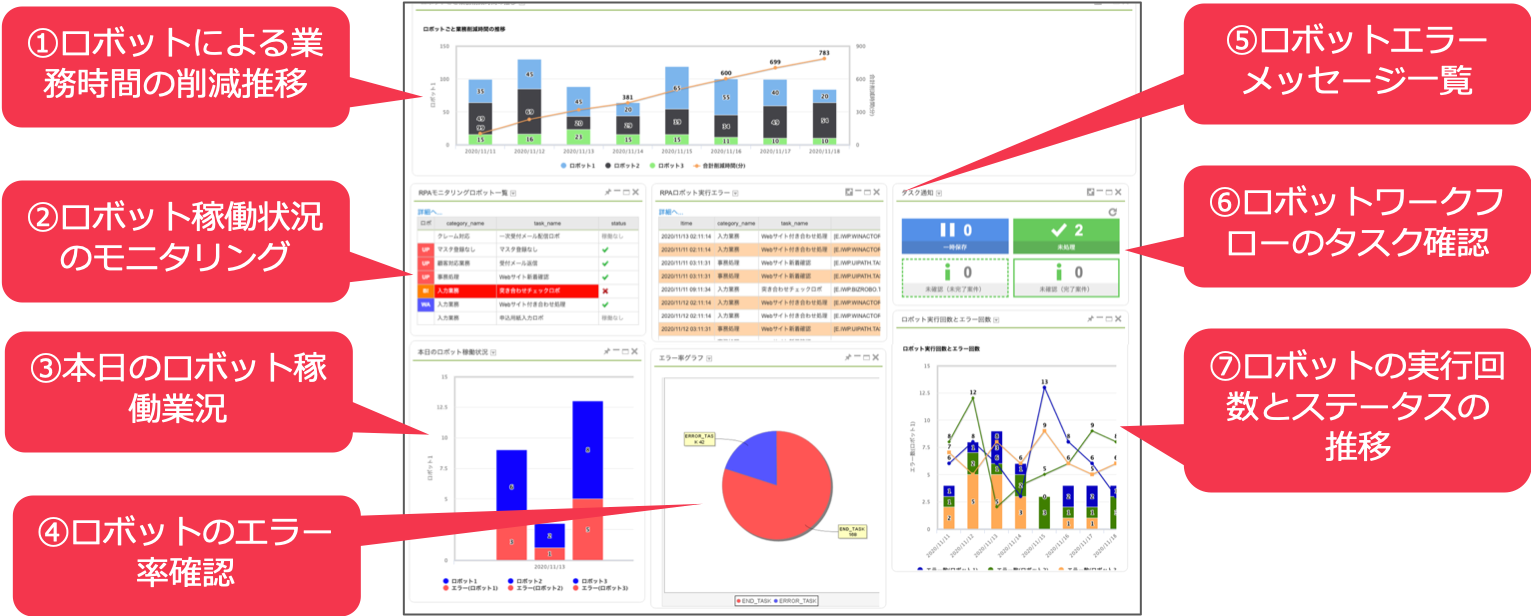The height and width of the screenshot is (616, 1531).
Task: Pin the 本日のロボット稼働状況 panel
Action: [x=606, y=351]
